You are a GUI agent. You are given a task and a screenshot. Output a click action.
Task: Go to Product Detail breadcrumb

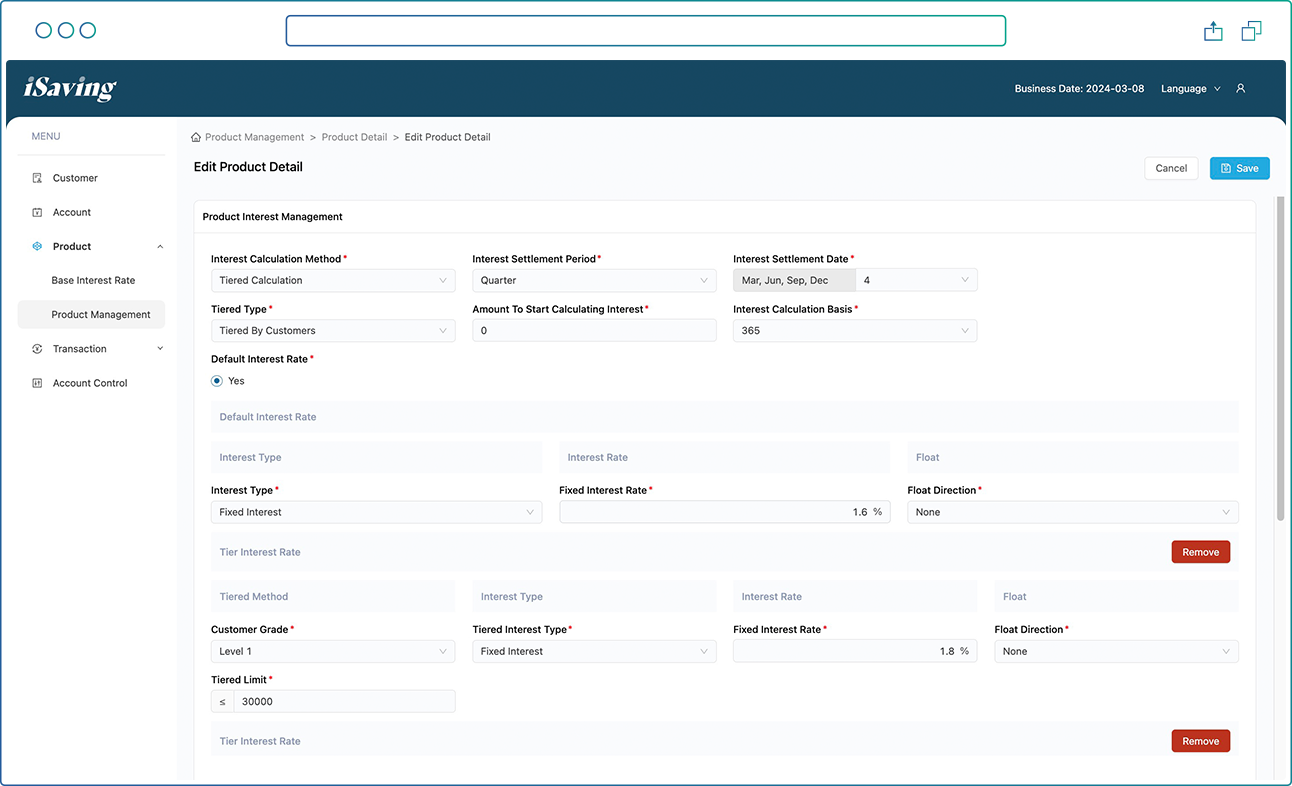(x=354, y=137)
